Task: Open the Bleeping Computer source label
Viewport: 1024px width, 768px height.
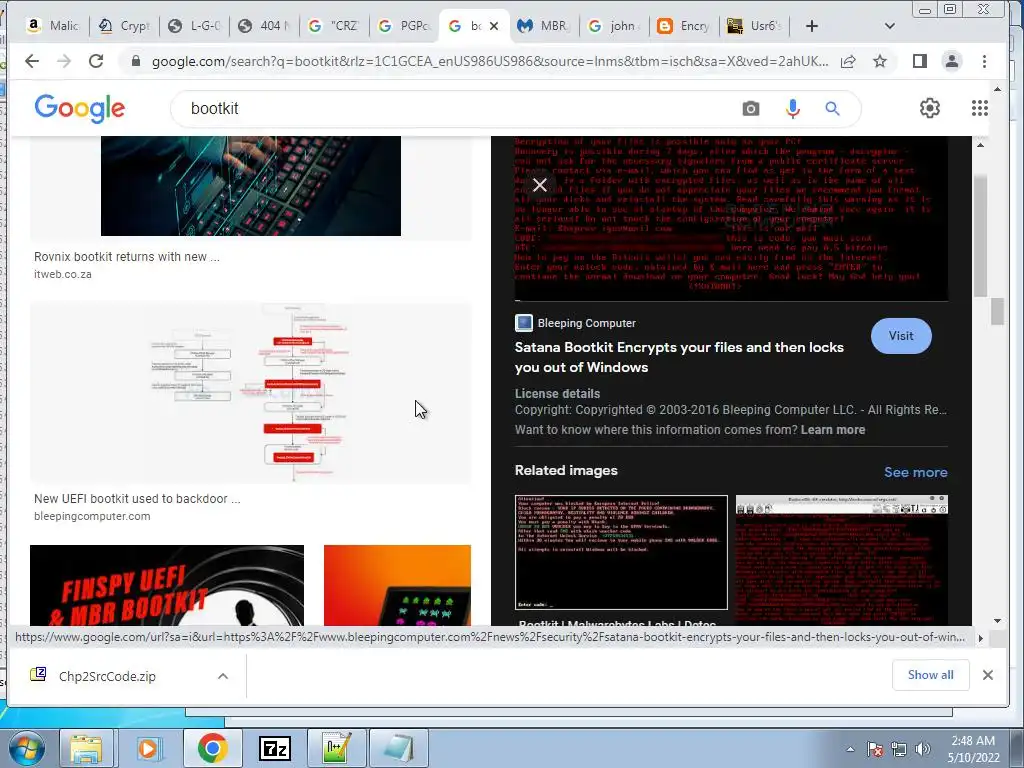Action: point(575,323)
